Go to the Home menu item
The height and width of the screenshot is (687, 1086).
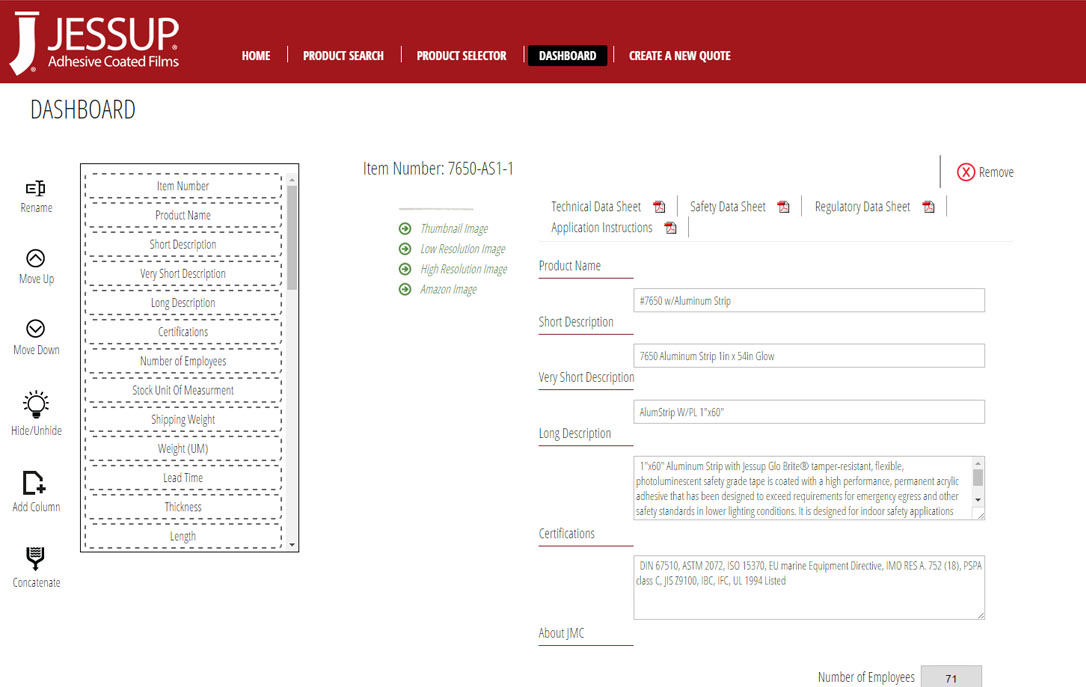pos(256,55)
